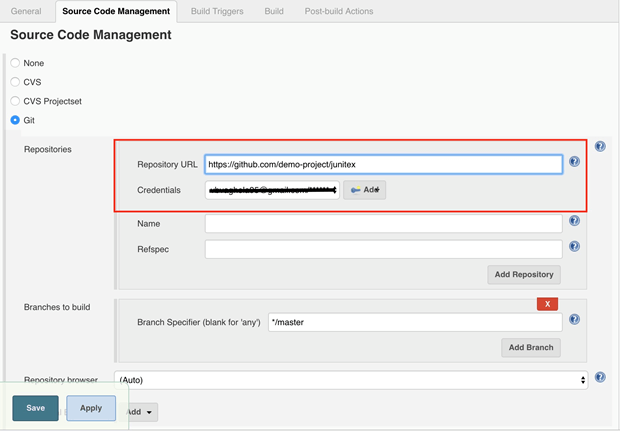Click the key icon Add credentials button
This screenshot has height=434, width=620.
point(364,190)
